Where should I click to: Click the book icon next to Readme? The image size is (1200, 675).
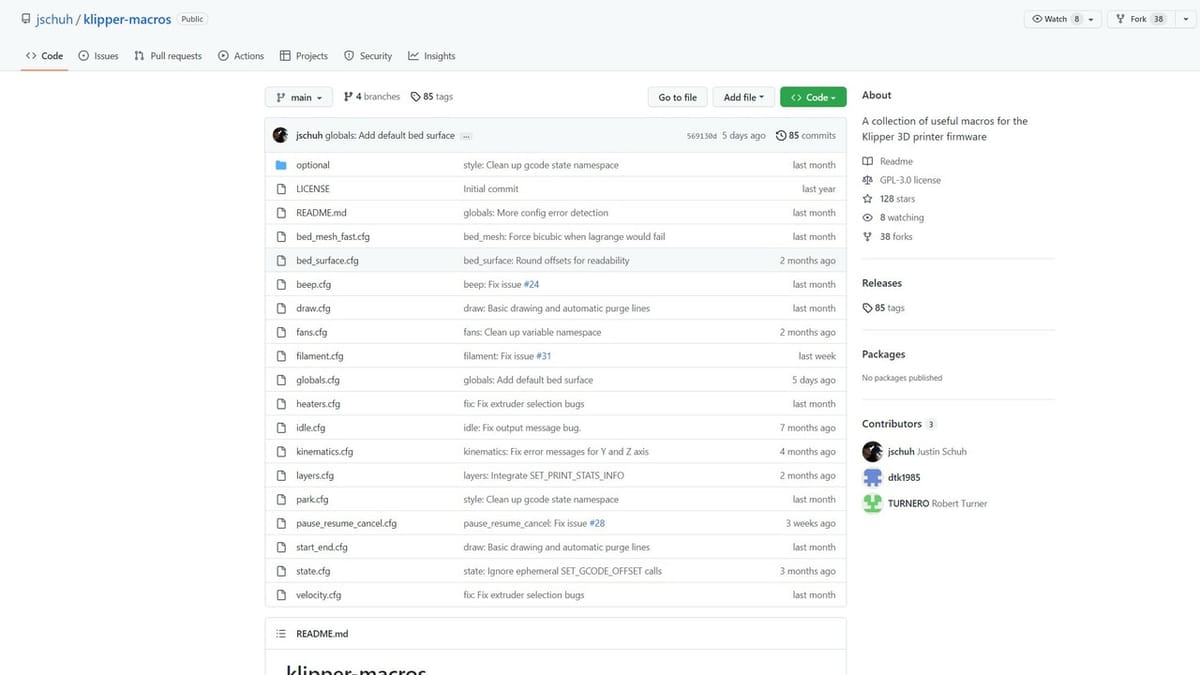pos(867,161)
